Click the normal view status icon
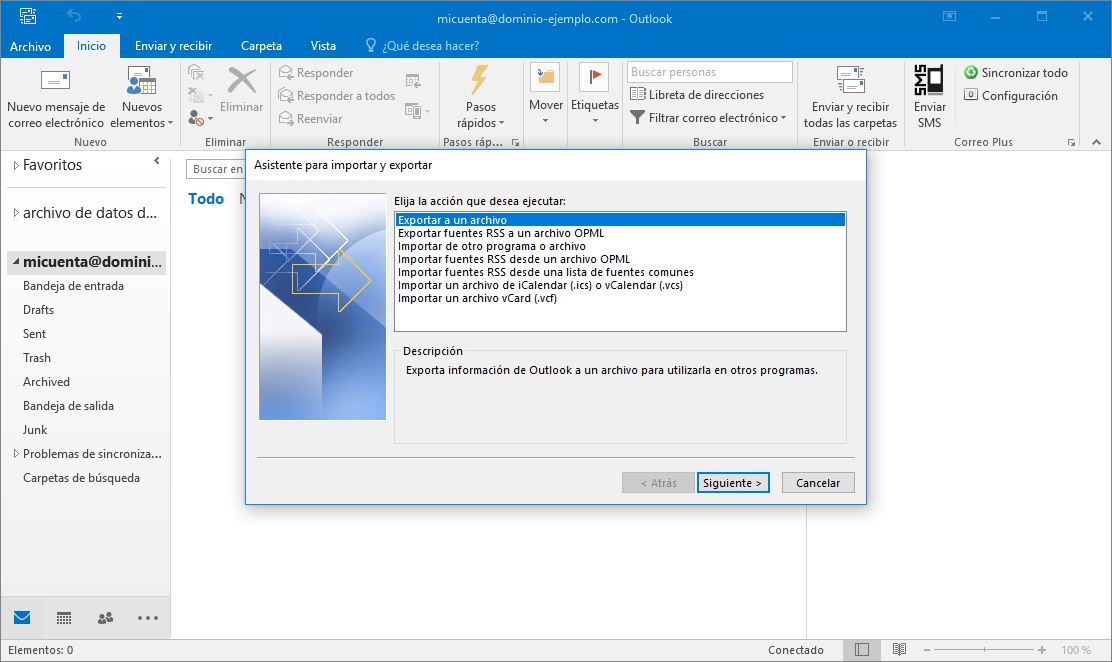Image resolution: width=1112 pixels, height=662 pixels. click(862, 649)
